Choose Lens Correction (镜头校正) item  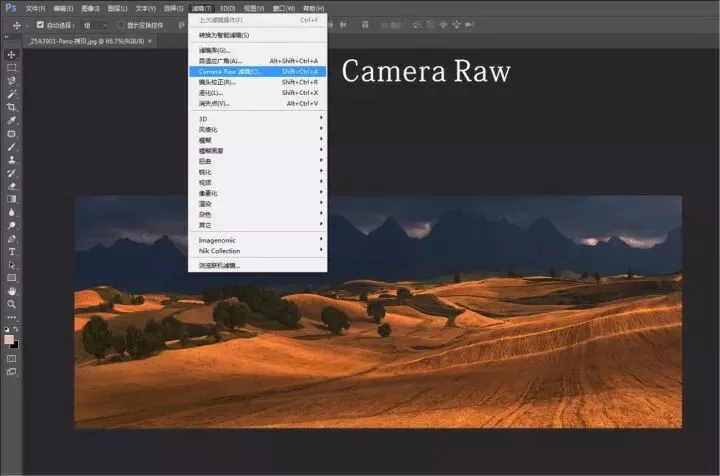tap(258, 82)
